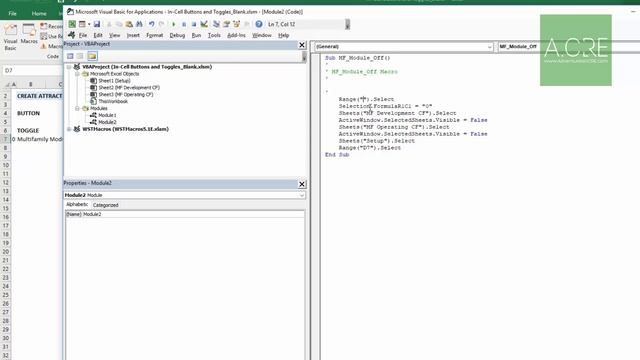The image size is (640, 360).
Task: Click the Visual Basic button in Excel ribbon
Action: [x=10, y=37]
